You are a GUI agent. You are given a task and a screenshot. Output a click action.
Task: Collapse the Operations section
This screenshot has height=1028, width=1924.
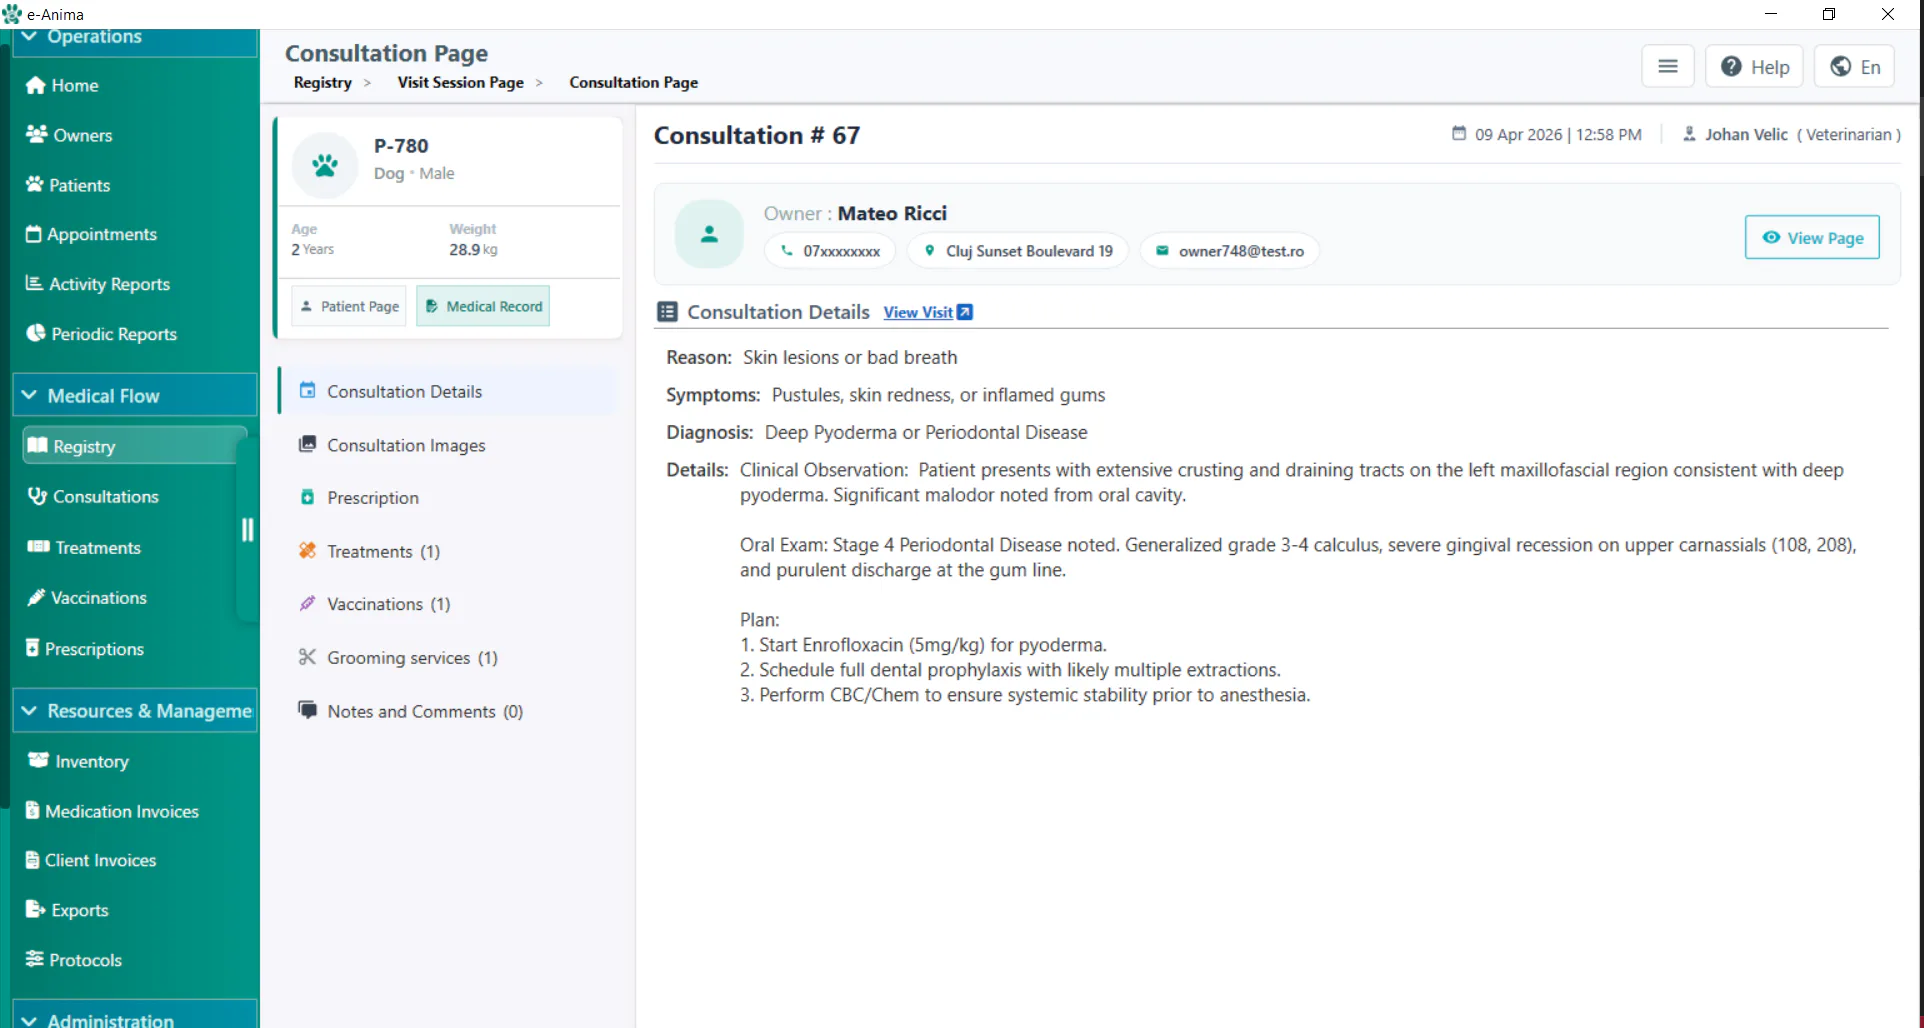[x=135, y=40]
